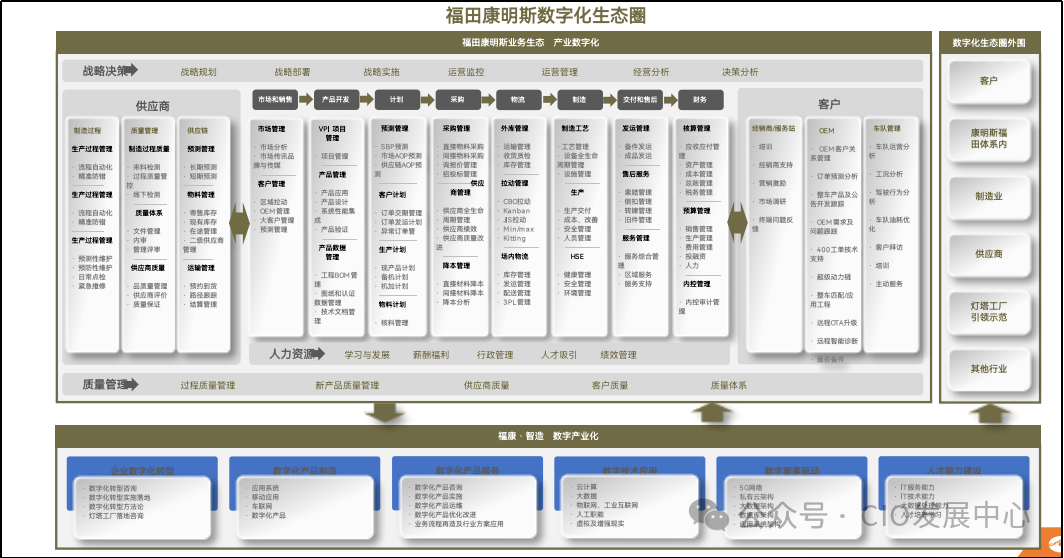Select the 产品开发 process step
The image size is (1064, 558).
(x=335, y=100)
